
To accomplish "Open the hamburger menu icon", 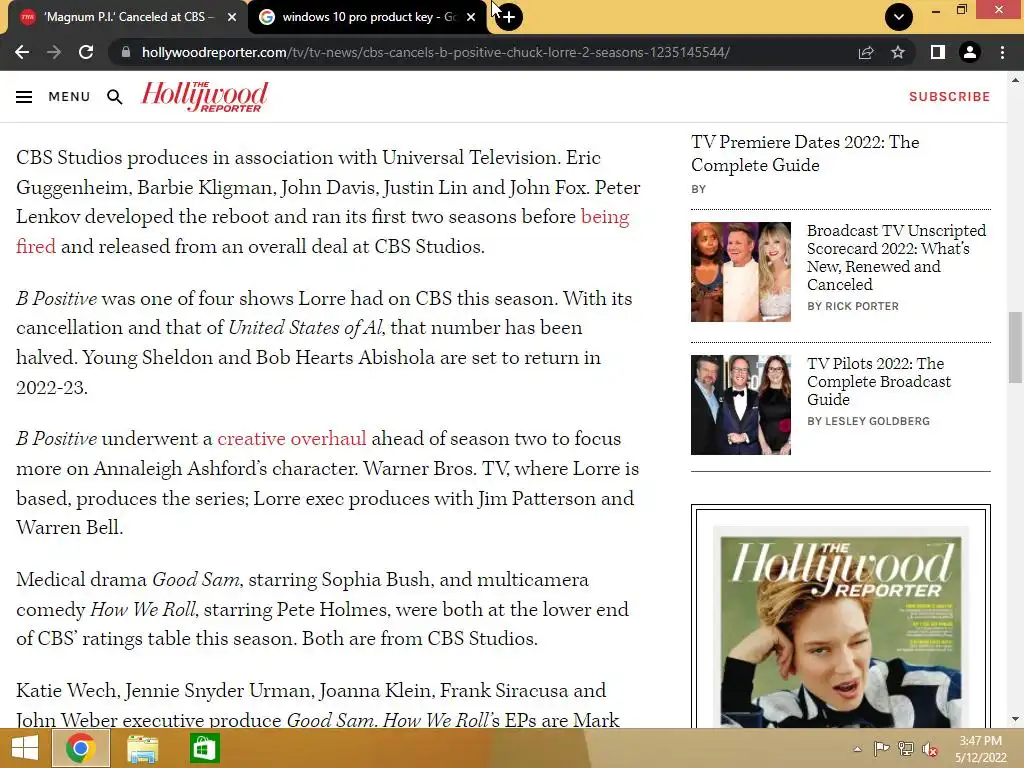I will click(x=24, y=97).
